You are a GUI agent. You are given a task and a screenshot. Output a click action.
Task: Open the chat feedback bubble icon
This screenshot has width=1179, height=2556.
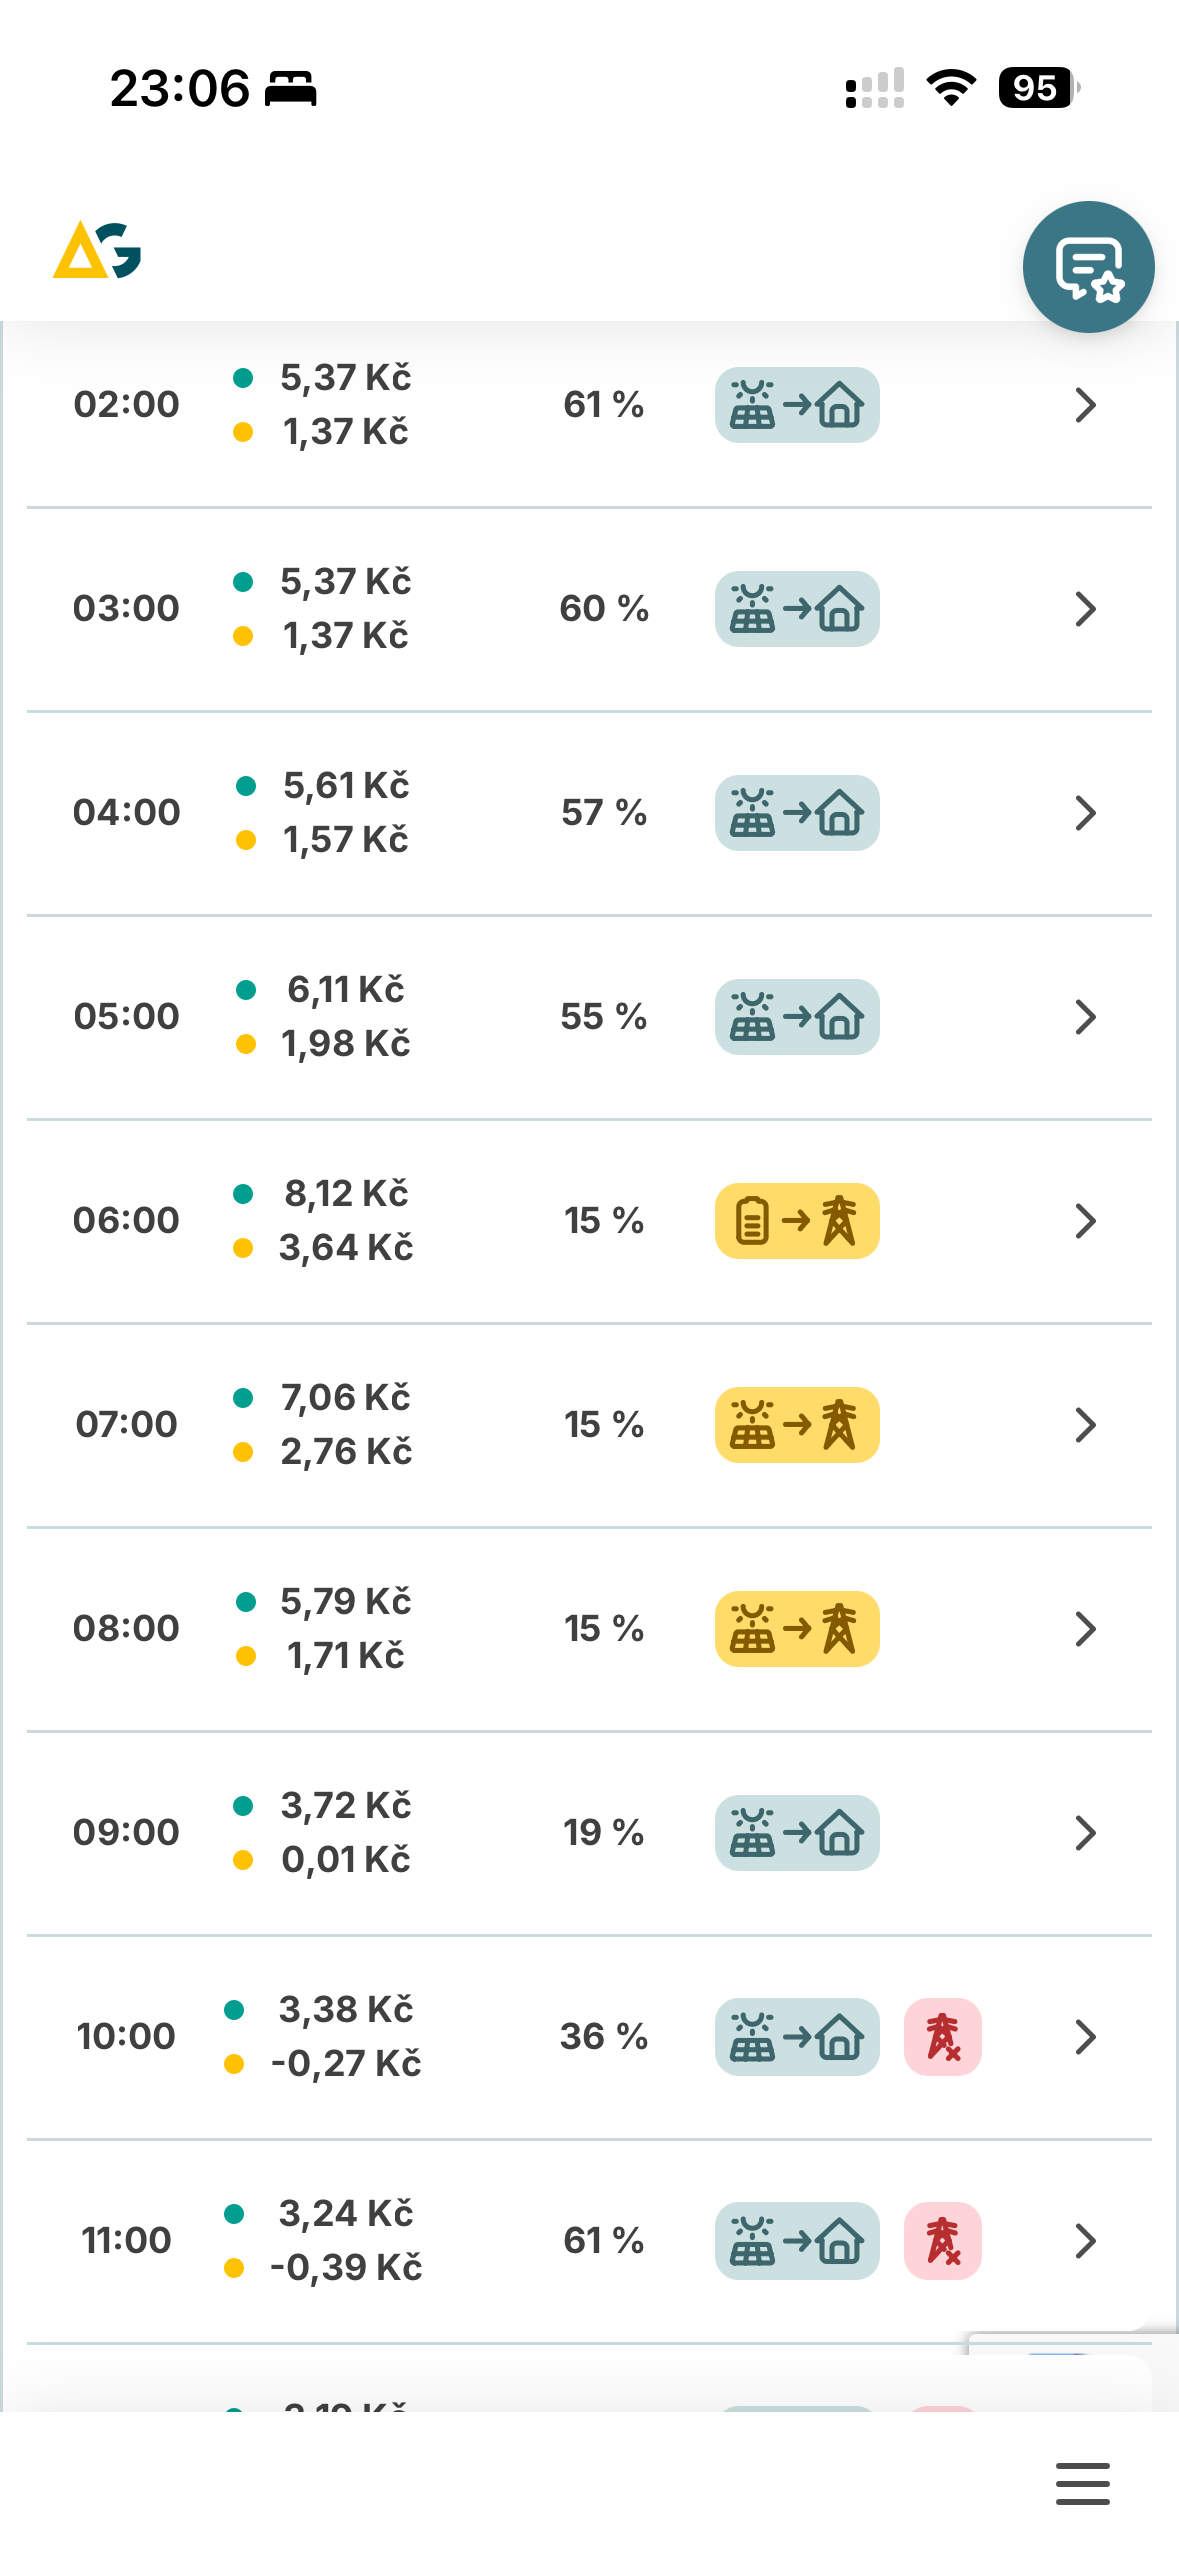(x=1088, y=267)
